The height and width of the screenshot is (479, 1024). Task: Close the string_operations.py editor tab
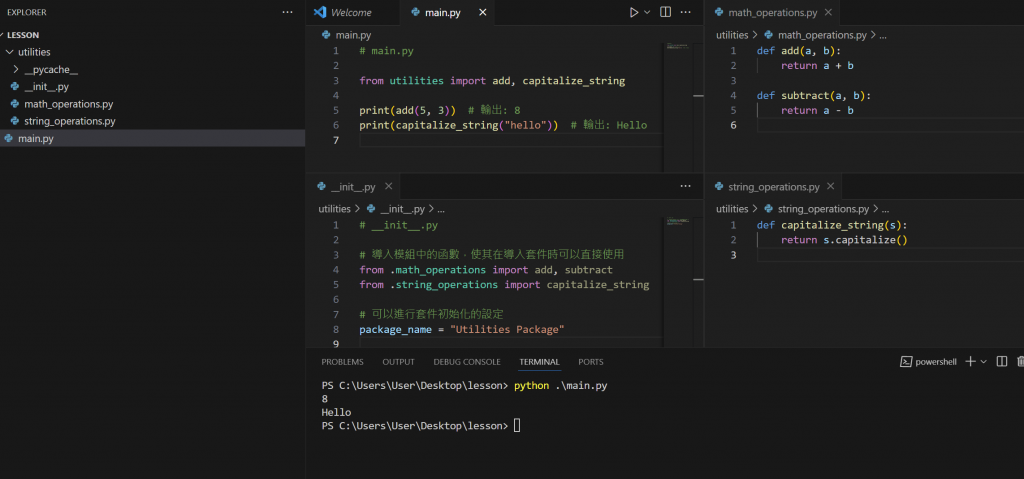tap(831, 186)
